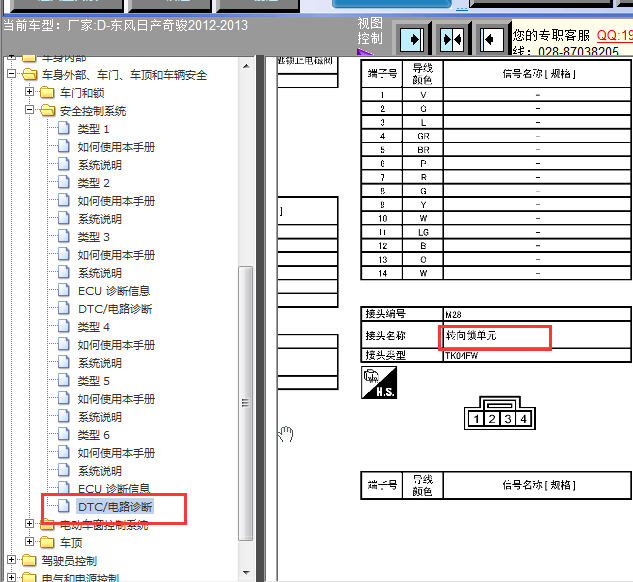Click the H.S. harness side icon
Viewport: 633px width, 582px height.
click(x=379, y=383)
